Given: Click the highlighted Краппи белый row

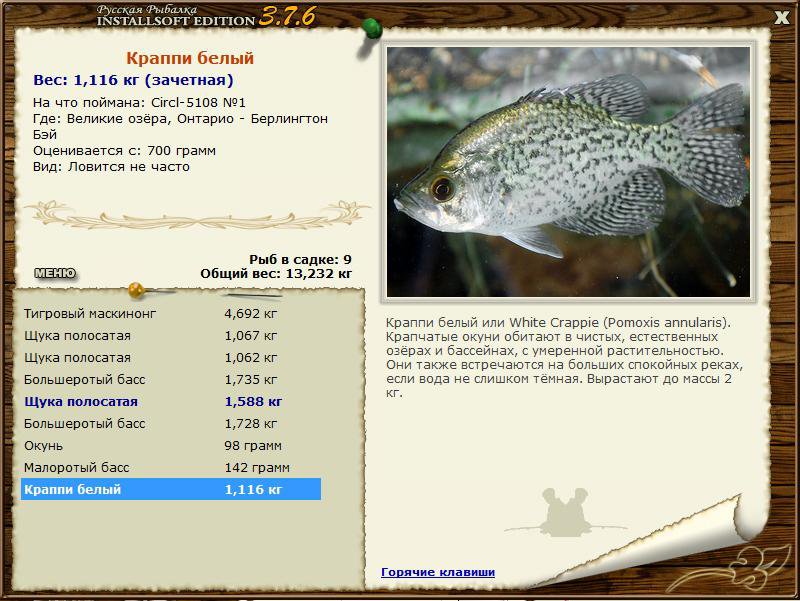Looking at the screenshot, I should pos(171,489).
